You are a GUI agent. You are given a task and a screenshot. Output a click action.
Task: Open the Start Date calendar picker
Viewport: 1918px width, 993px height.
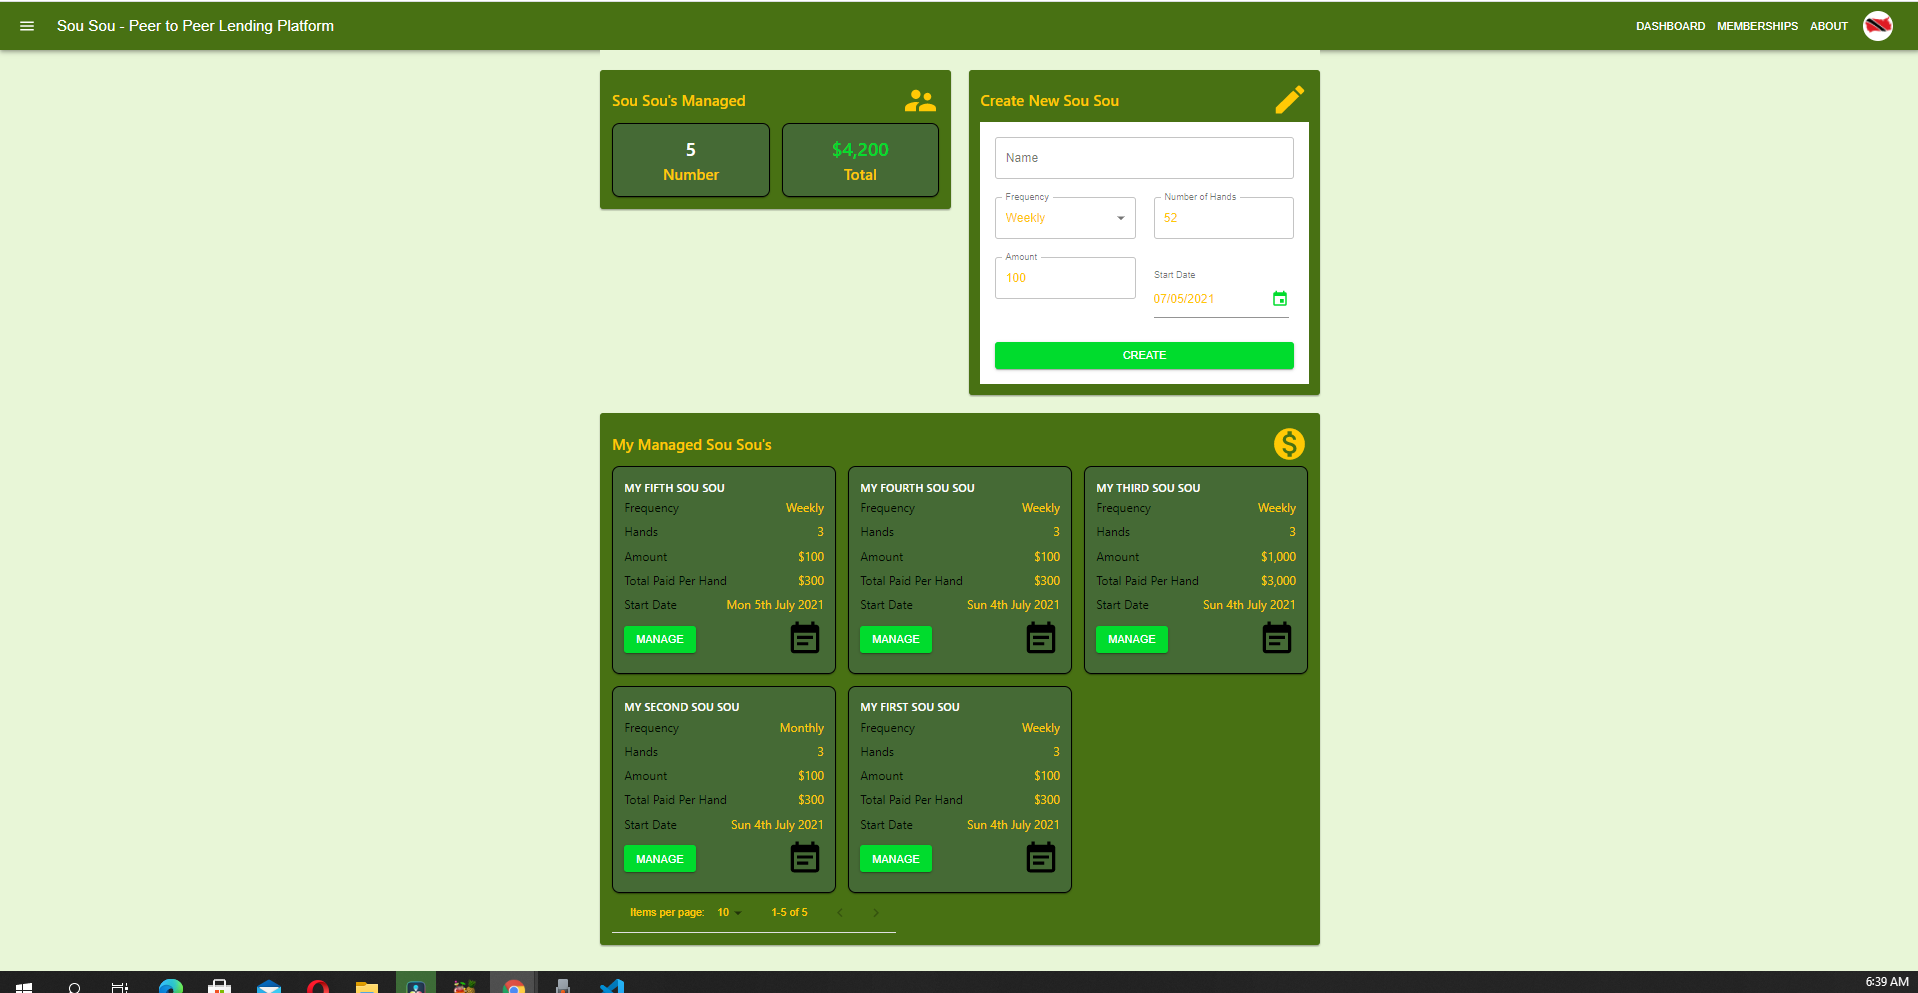1280,299
